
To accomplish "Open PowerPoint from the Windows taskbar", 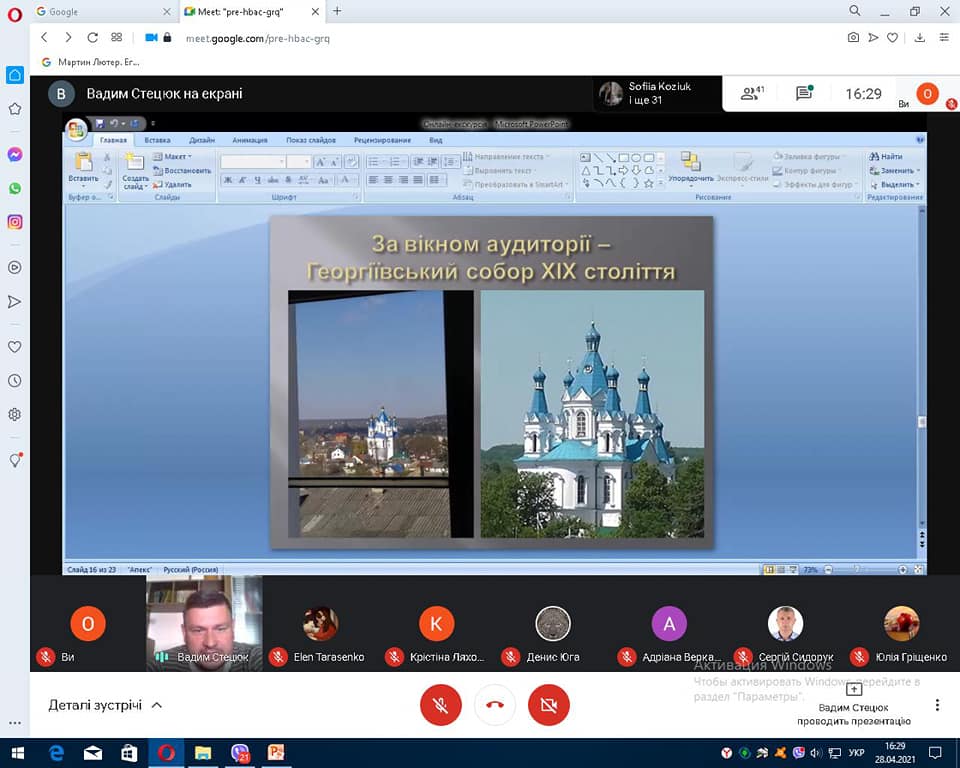I will click(x=276, y=753).
